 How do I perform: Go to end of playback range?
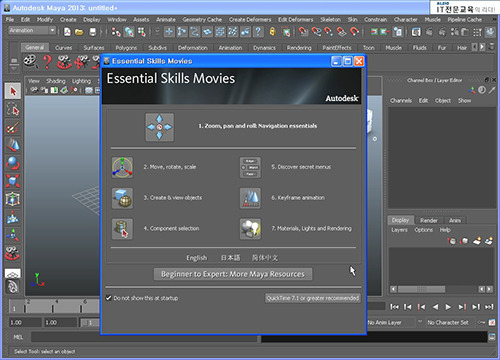(x=489, y=307)
